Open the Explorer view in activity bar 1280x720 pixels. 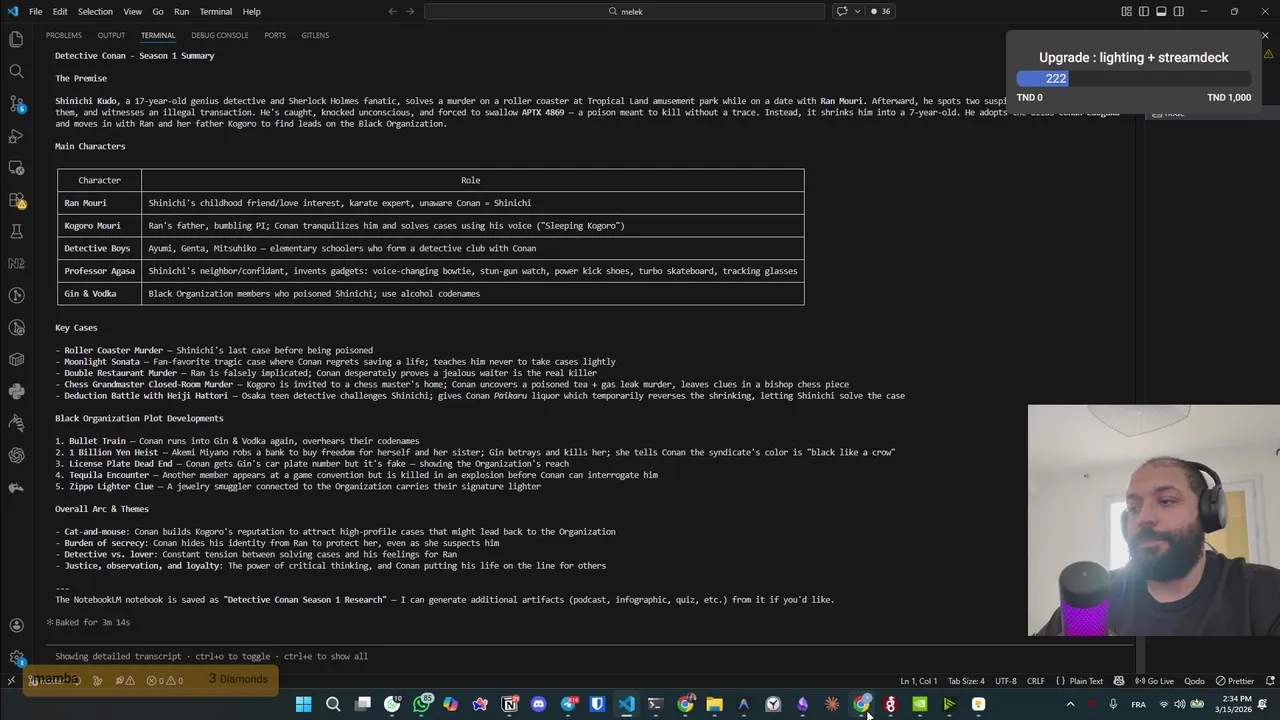[16, 39]
